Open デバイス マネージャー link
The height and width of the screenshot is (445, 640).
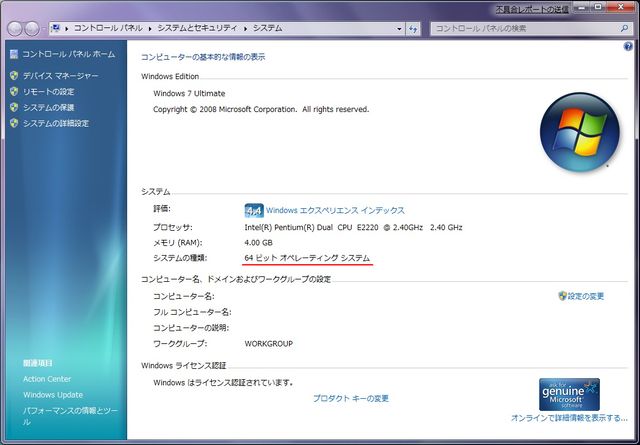(60, 76)
